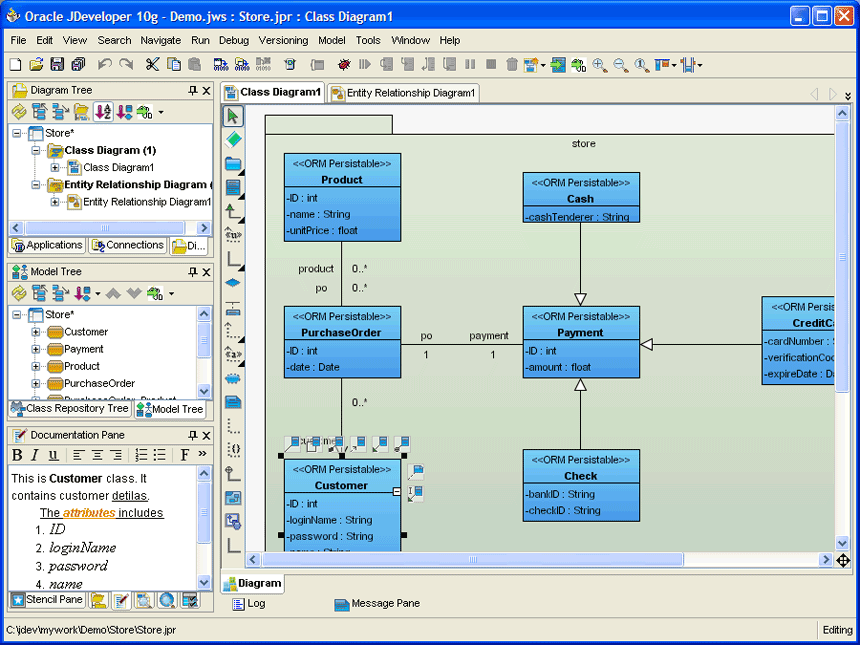Click the bulleted list icon in Documentation Pane
Image resolution: width=860 pixels, height=645 pixels.
point(160,455)
